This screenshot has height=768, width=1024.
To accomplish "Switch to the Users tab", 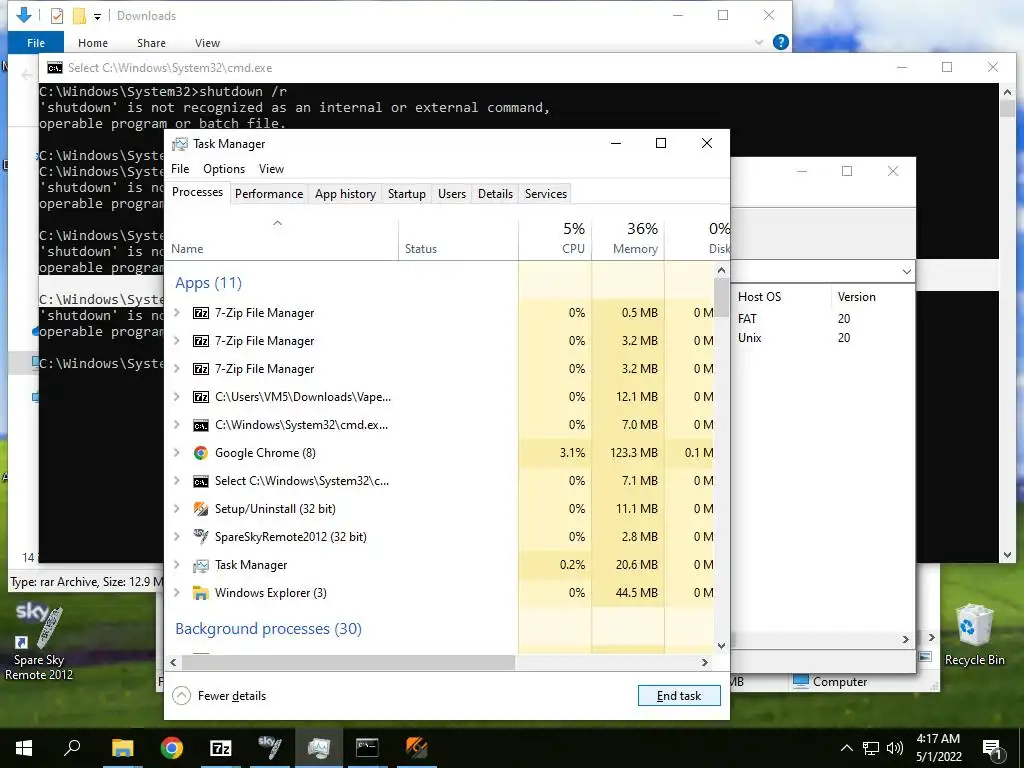I will pyautogui.click(x=452, y=194).
